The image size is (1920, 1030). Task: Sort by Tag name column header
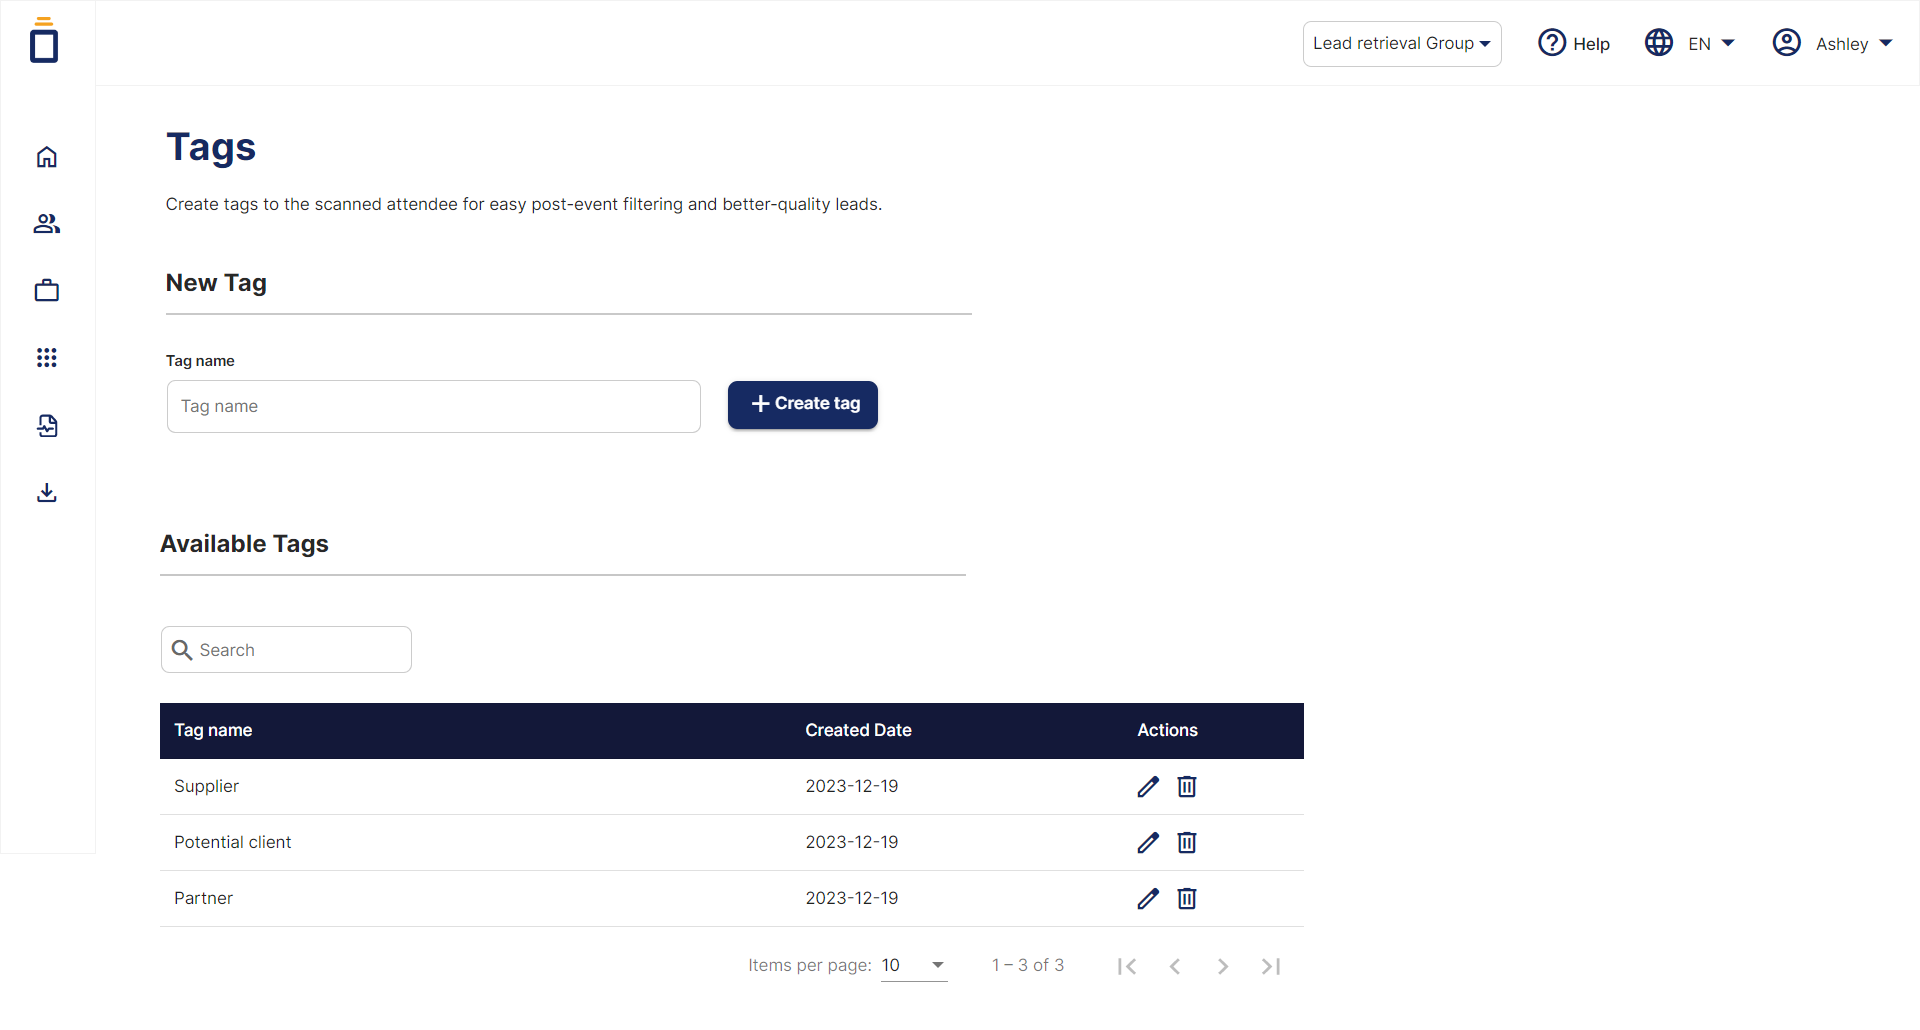[213, 730]
